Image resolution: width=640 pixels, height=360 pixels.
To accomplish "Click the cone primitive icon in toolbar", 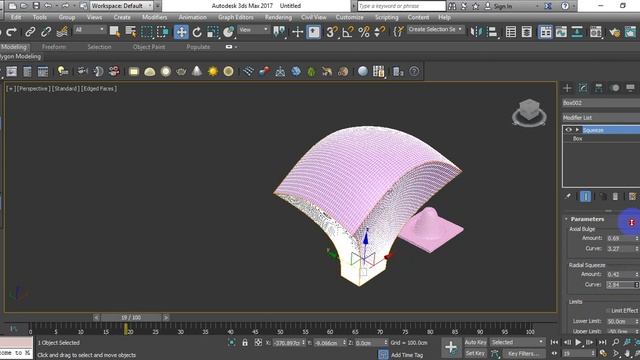I will [197, 71].
